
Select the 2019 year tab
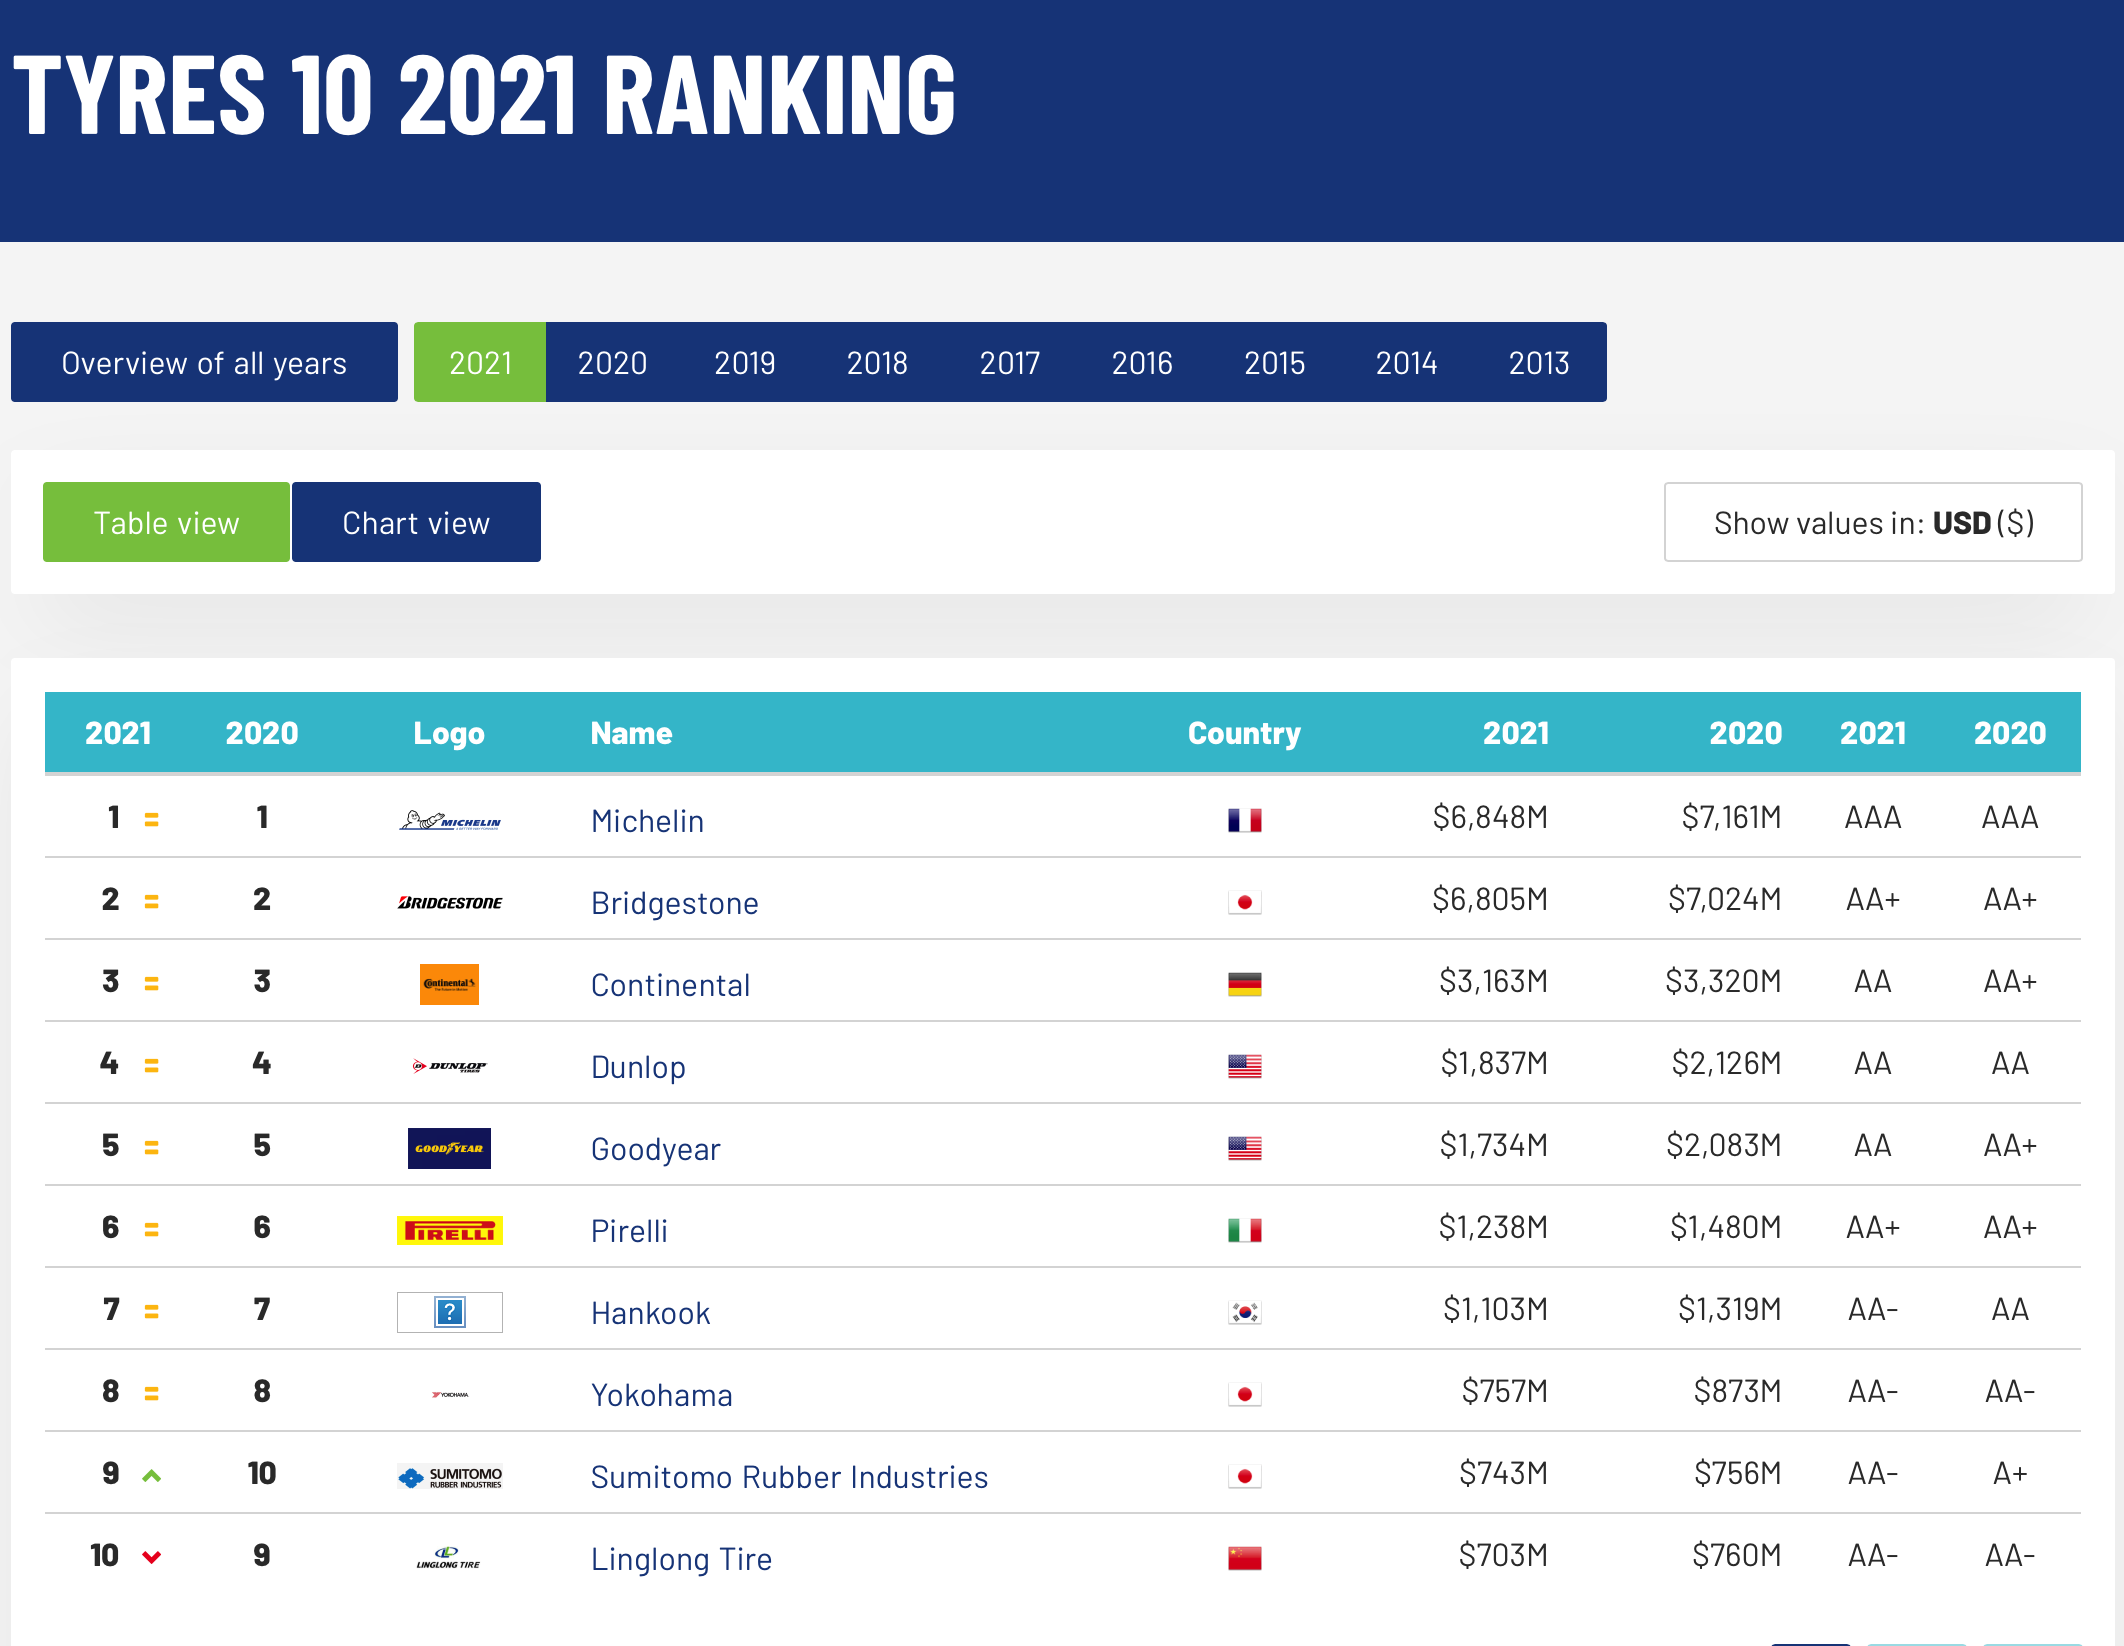[x=745, y=362]
